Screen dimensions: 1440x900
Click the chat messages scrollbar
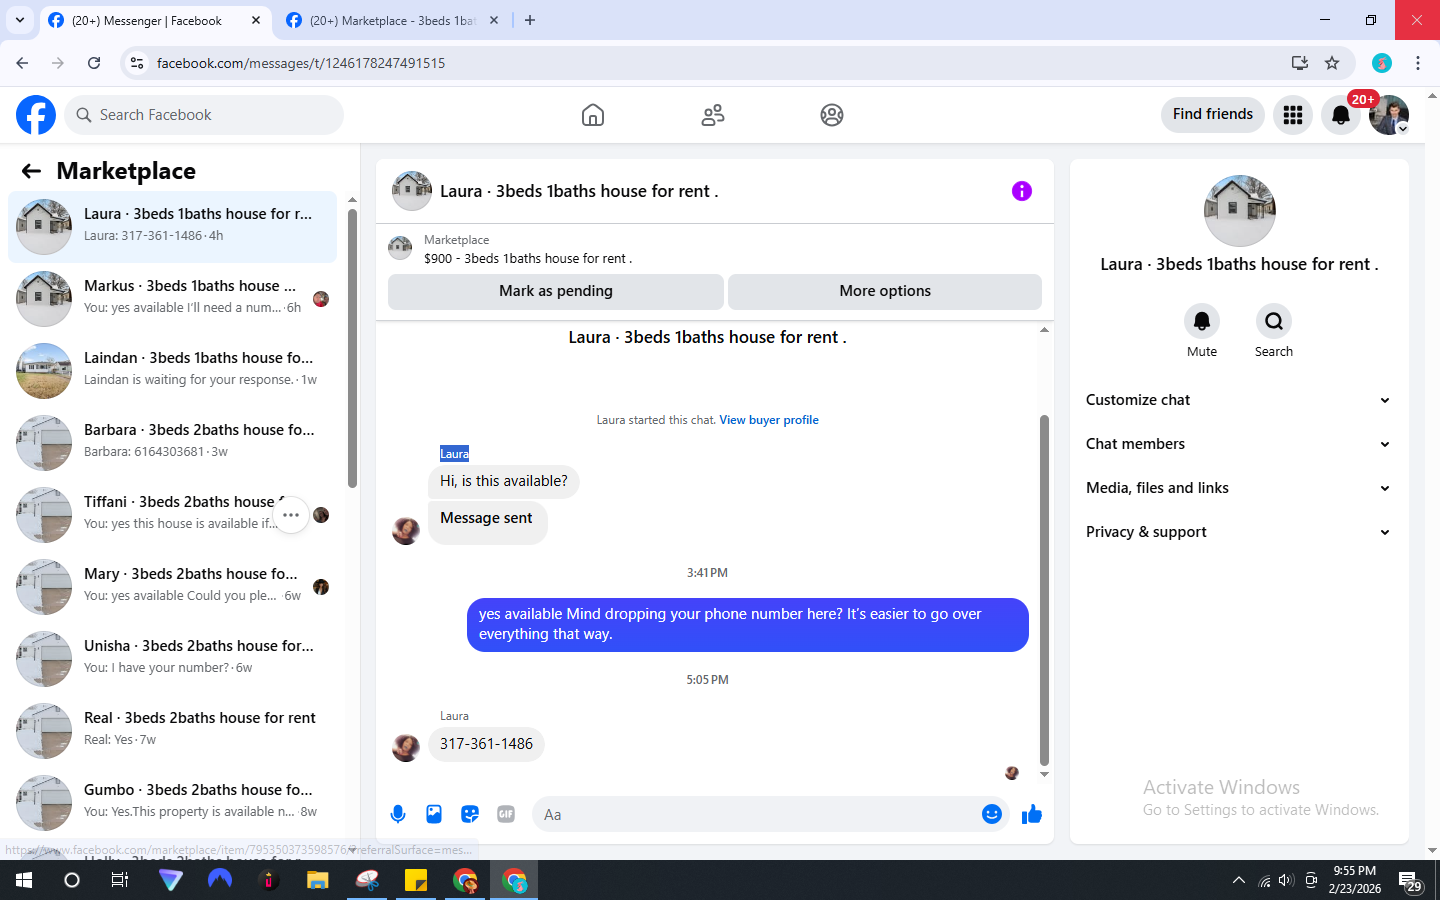click(x=1044, y=590)
